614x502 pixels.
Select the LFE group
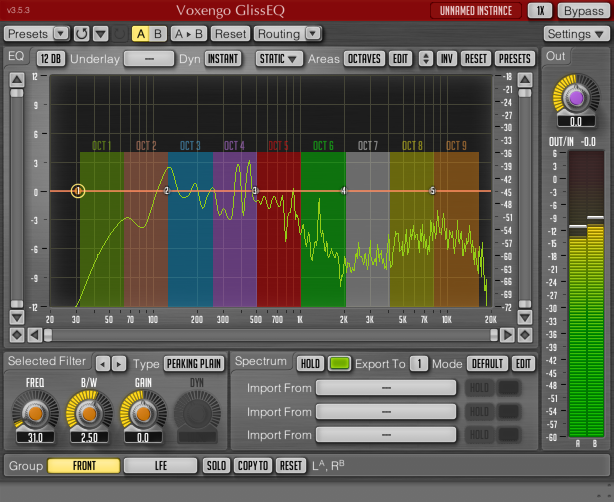pos(161,466)
